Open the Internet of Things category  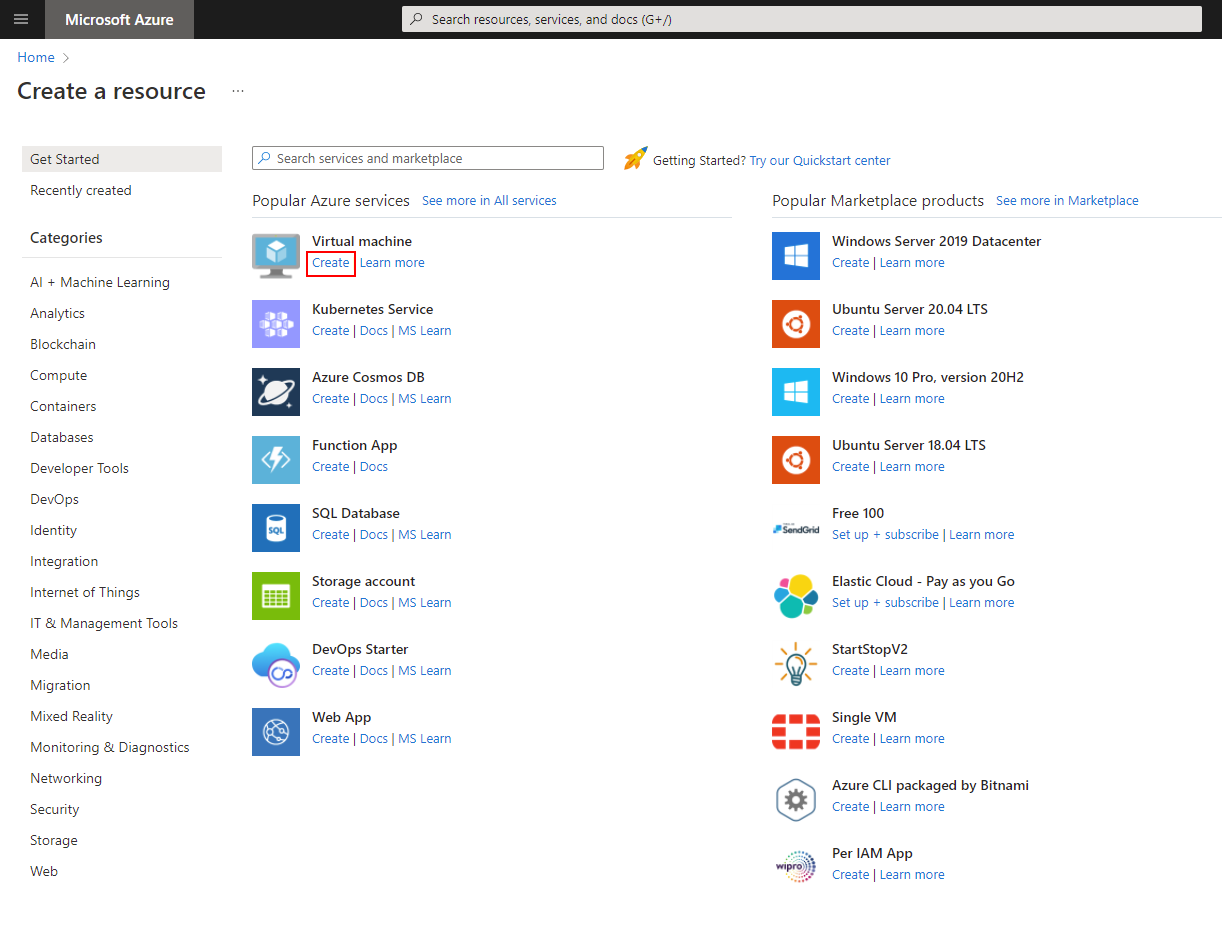click(85, 592)
